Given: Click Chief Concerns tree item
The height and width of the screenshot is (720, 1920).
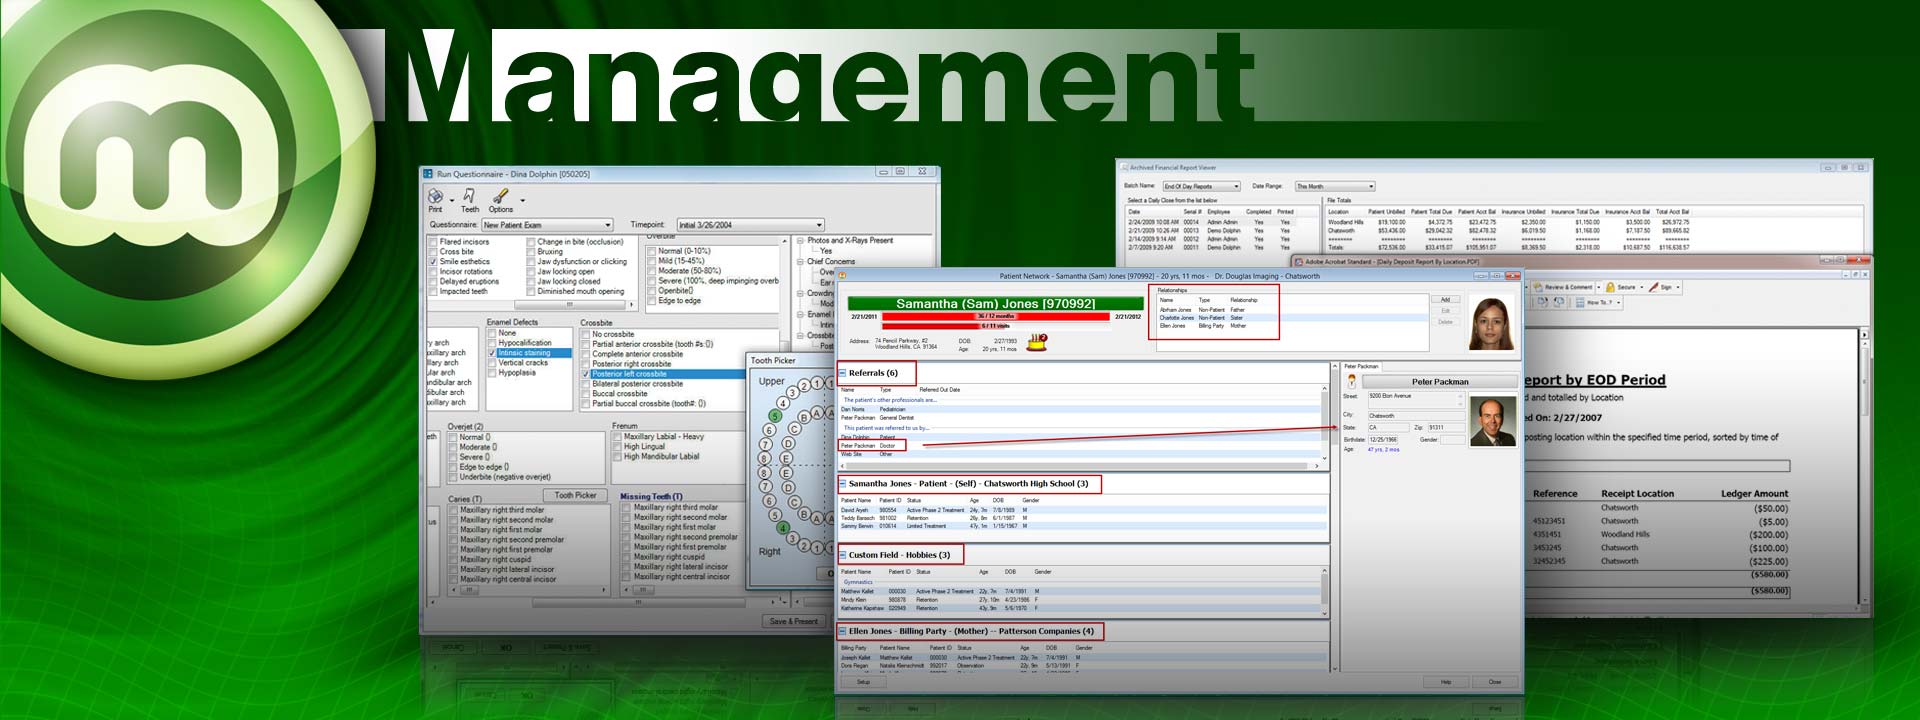Looking at the screenshot, I should [831, 262].
